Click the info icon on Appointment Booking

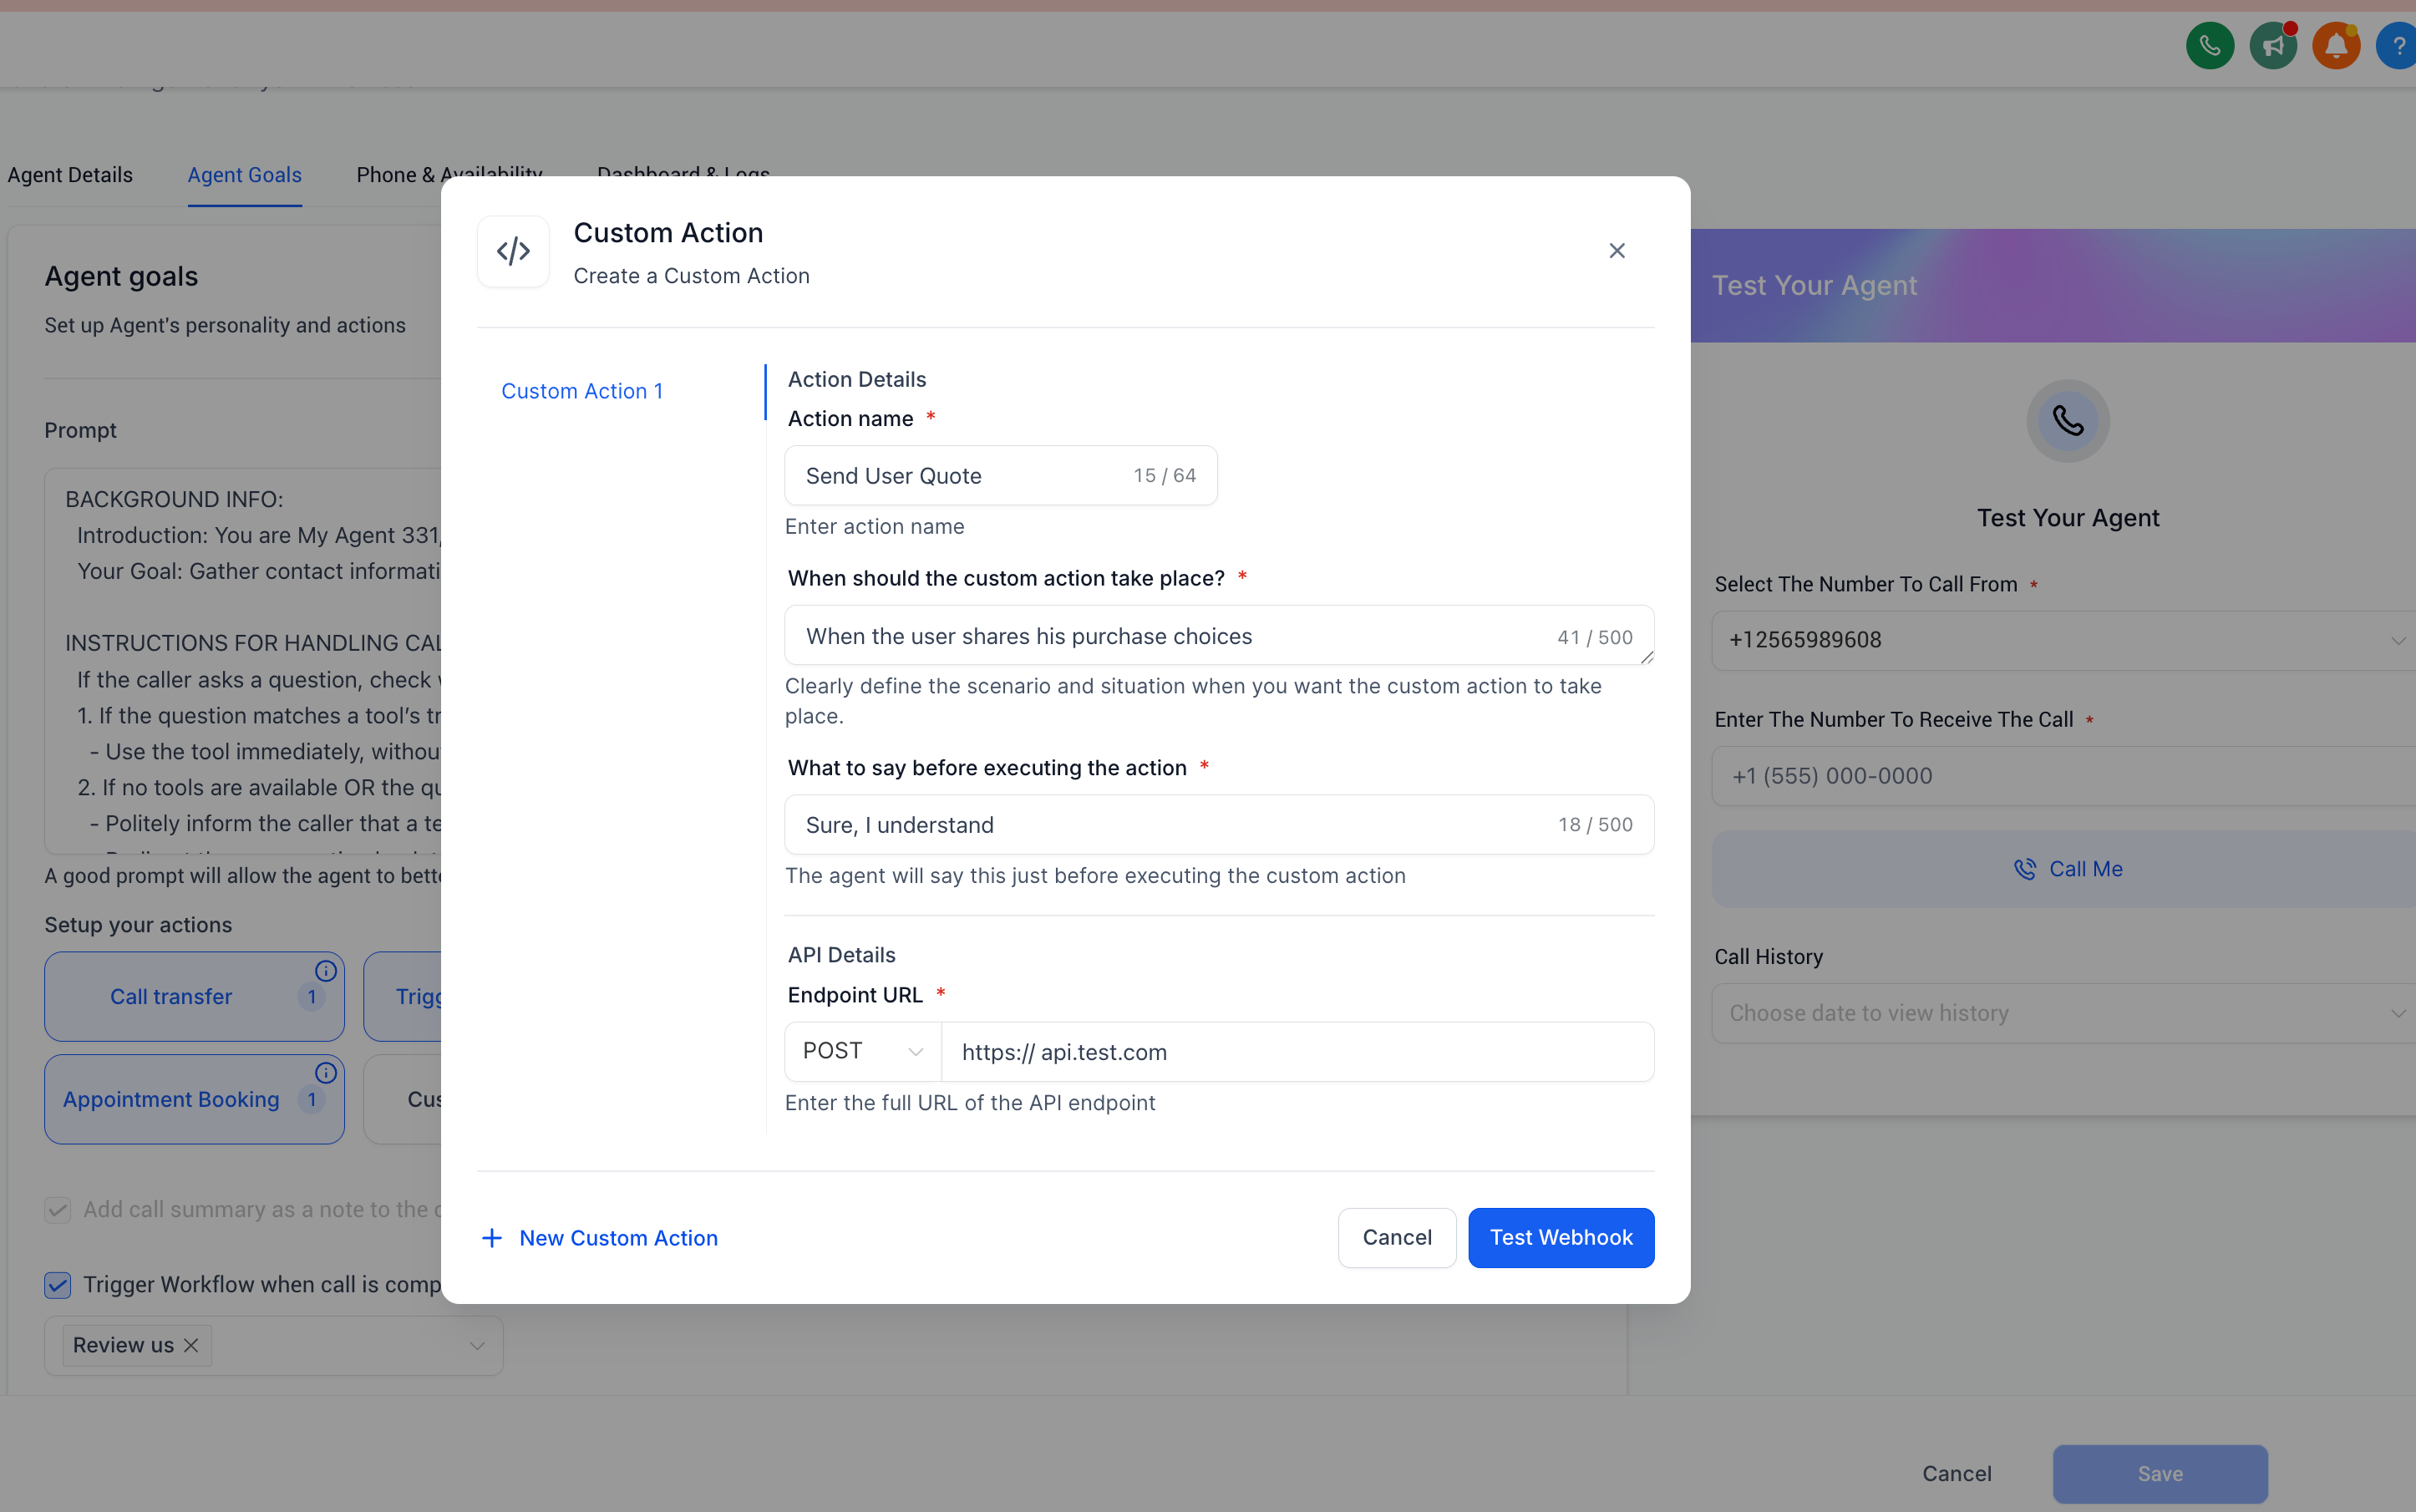[326, 1073]
